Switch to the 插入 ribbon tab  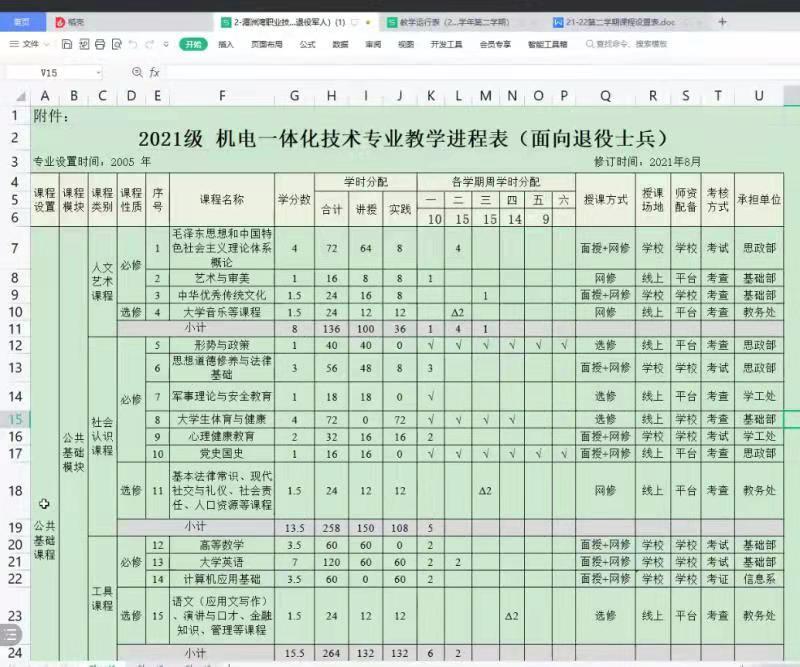(x=226, y=44)
